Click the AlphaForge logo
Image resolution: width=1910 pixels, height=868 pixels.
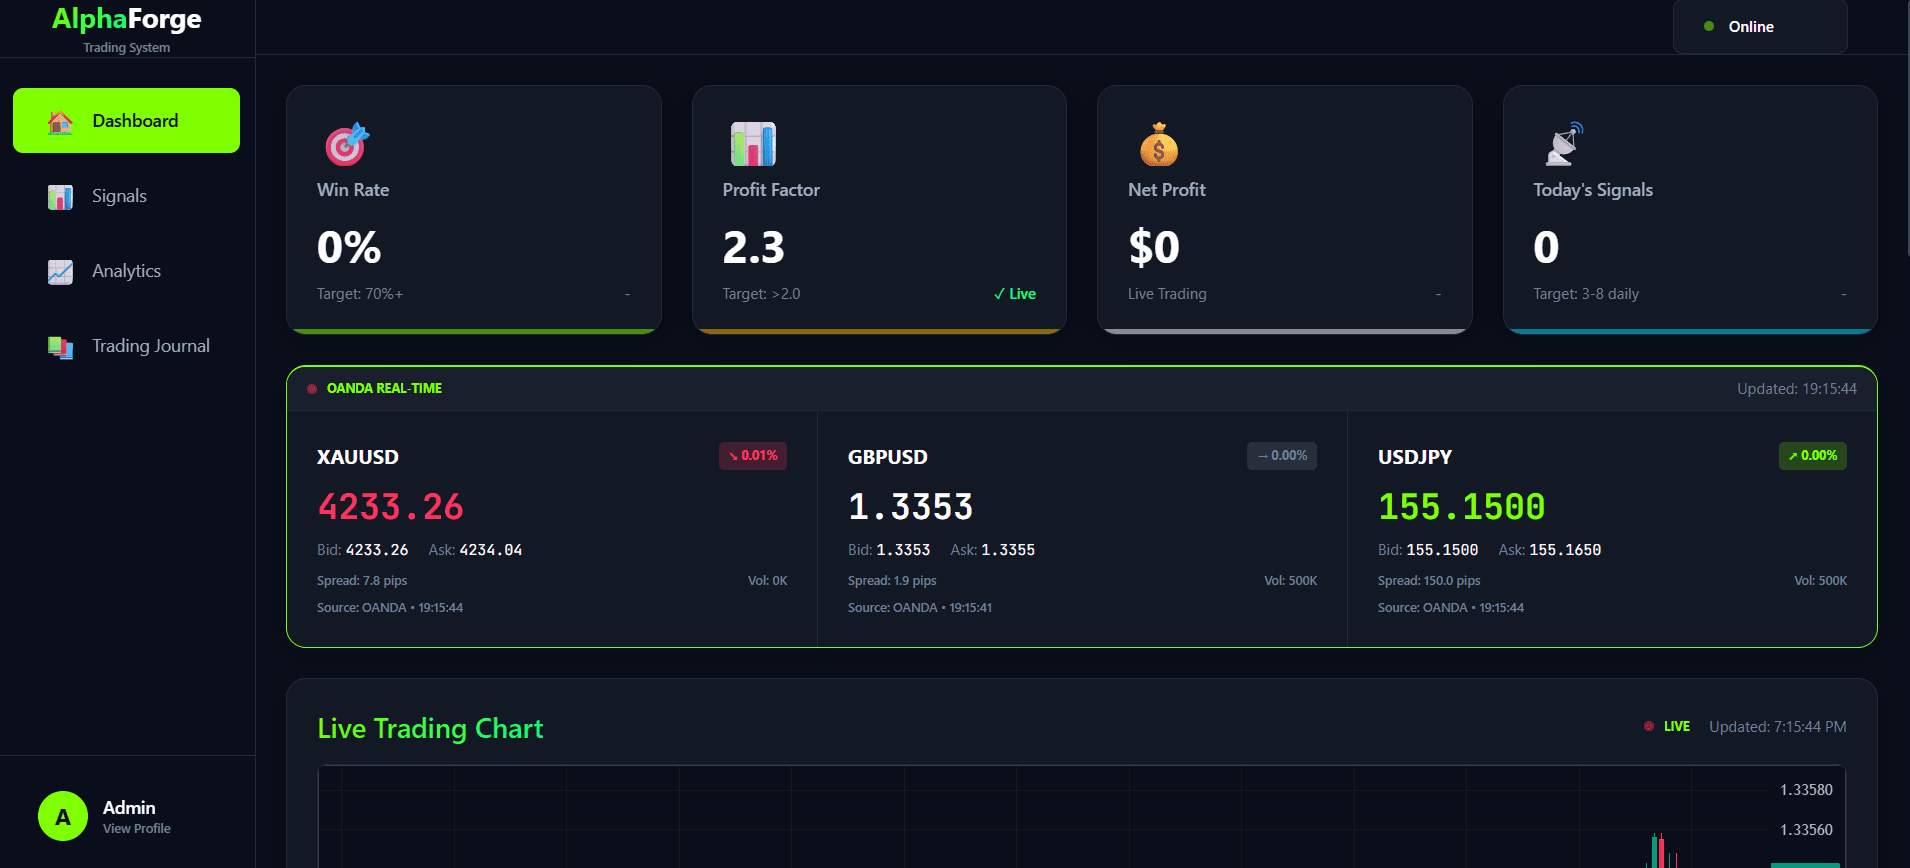tap(126, 19)
